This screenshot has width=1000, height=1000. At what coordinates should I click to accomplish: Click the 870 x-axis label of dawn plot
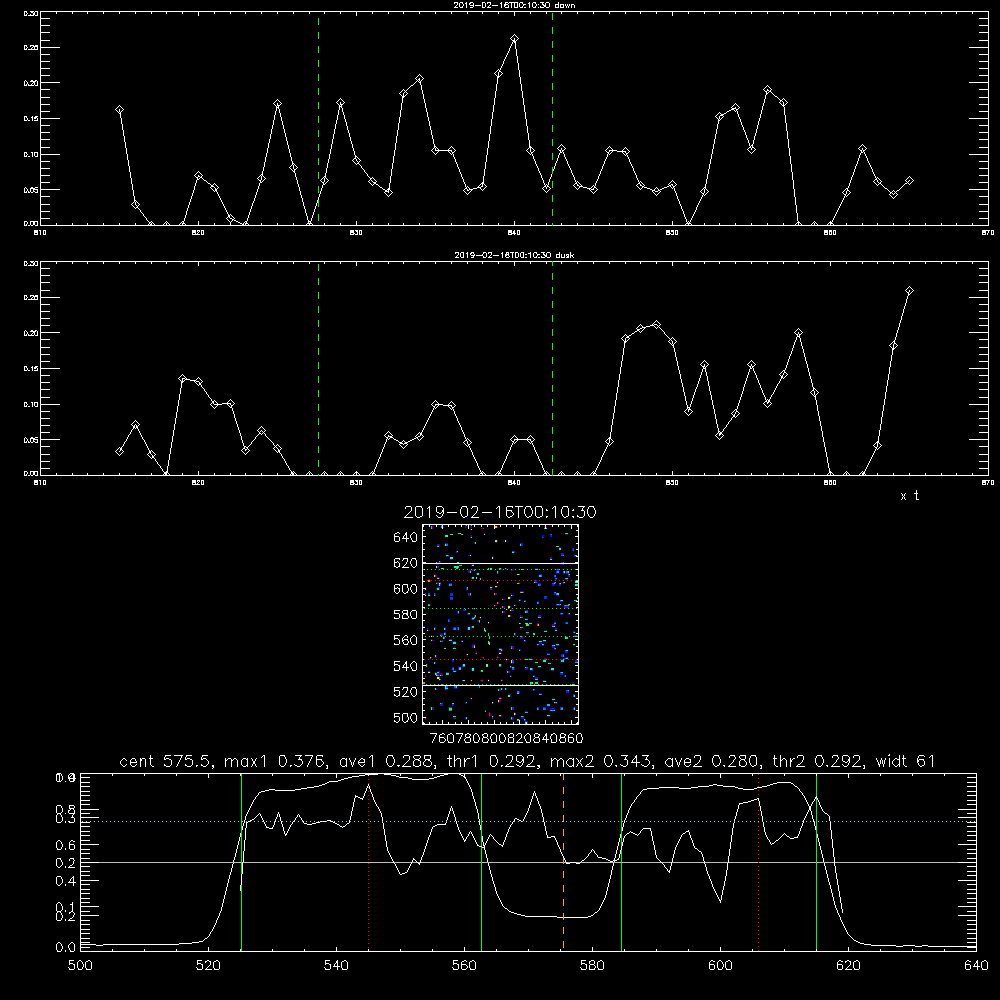[988, 233]
